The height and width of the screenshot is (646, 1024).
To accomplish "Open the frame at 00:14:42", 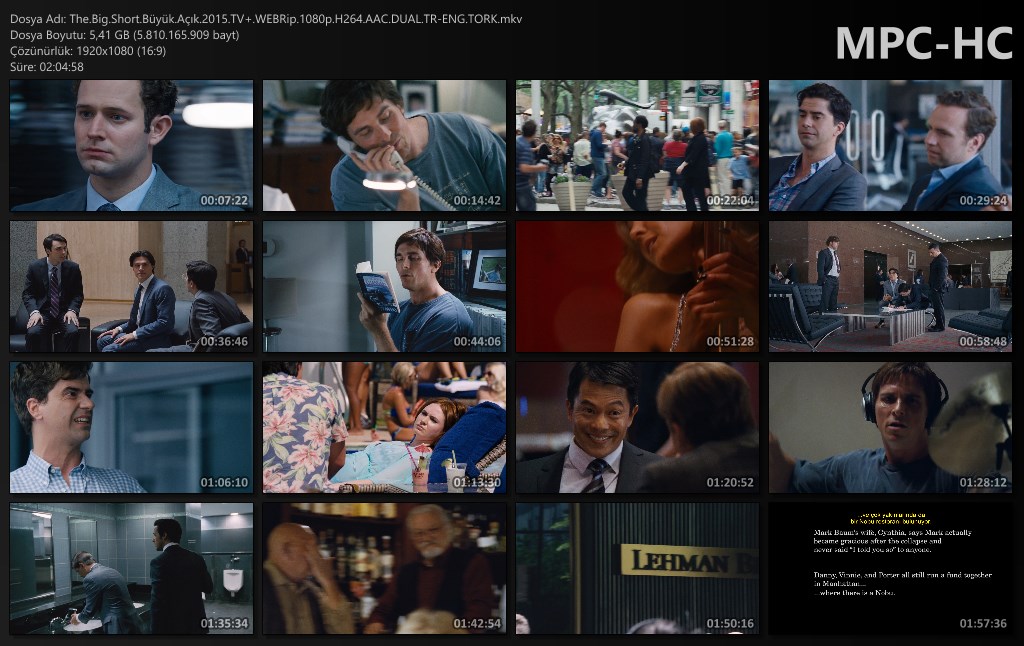I will [384, 146].
